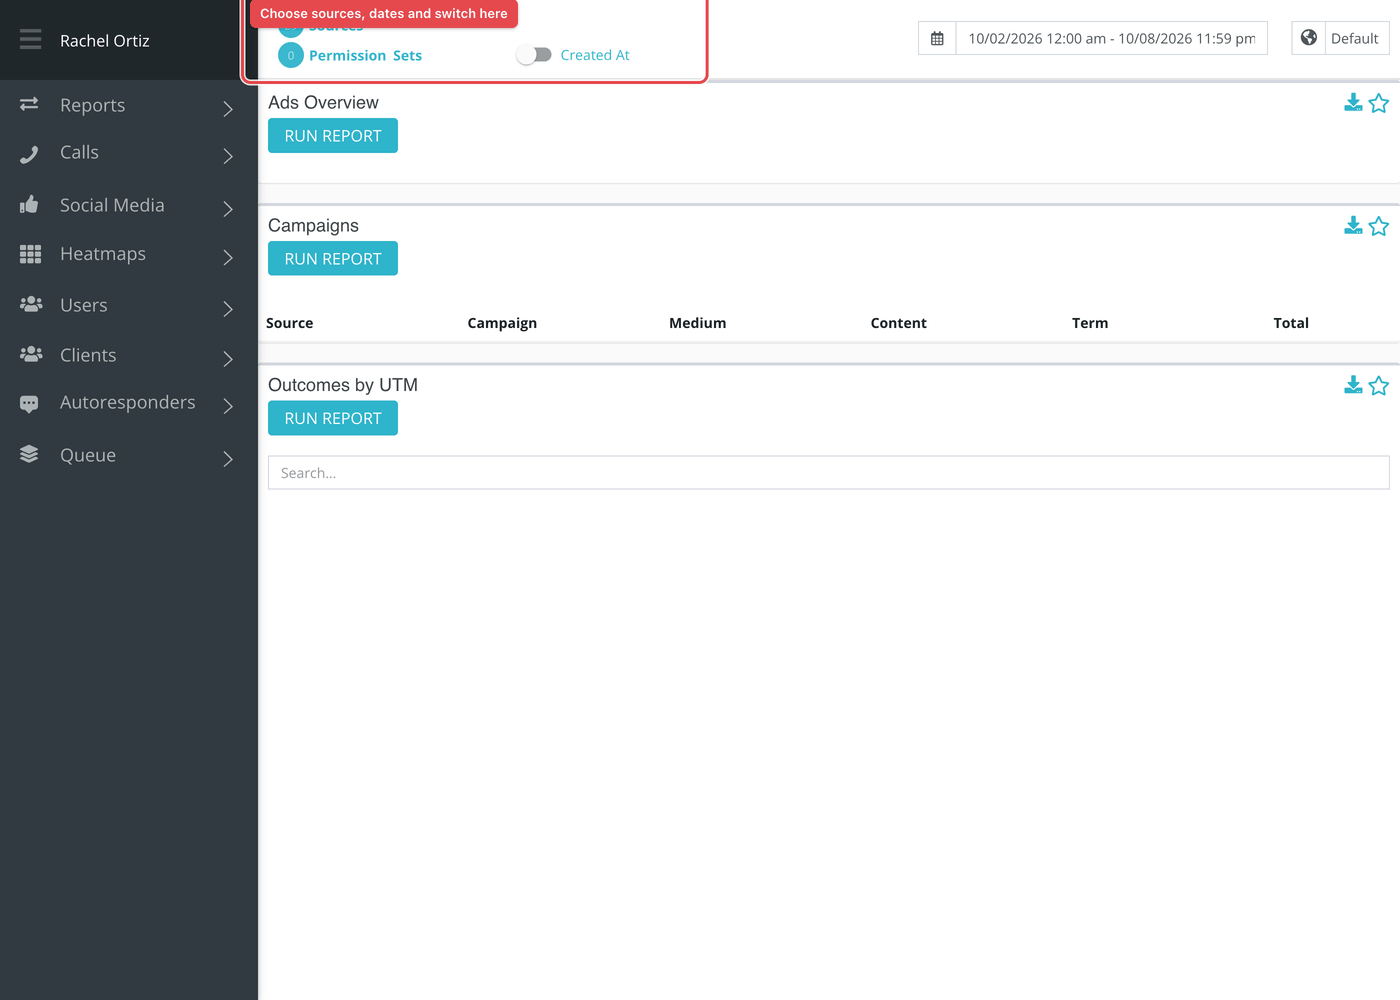Click the Total column header
Screen dimensions: 1400x1000
1291,323
